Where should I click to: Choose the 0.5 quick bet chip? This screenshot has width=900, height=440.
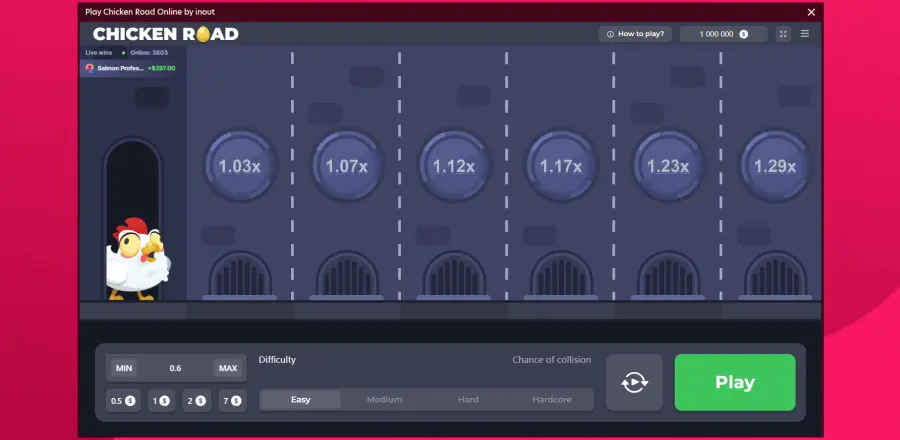point(123,401)
